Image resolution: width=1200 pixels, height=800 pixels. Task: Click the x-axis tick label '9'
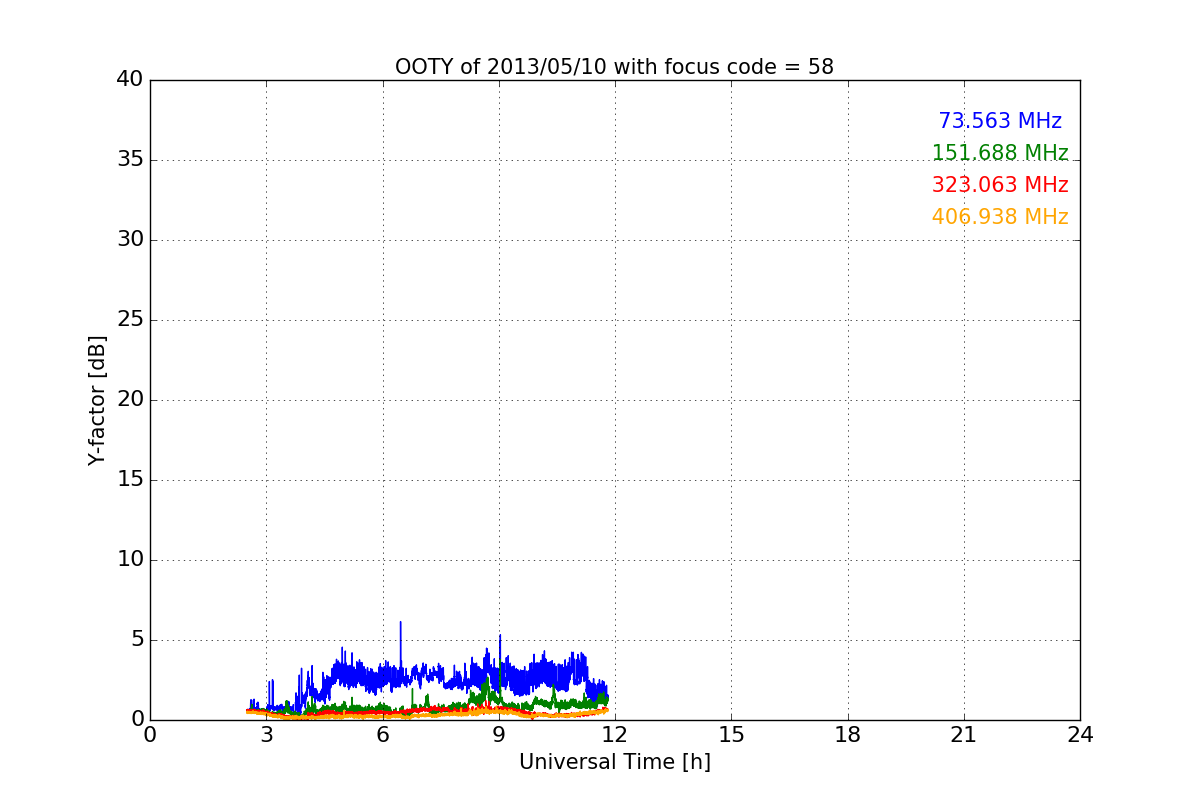[499, 735]
